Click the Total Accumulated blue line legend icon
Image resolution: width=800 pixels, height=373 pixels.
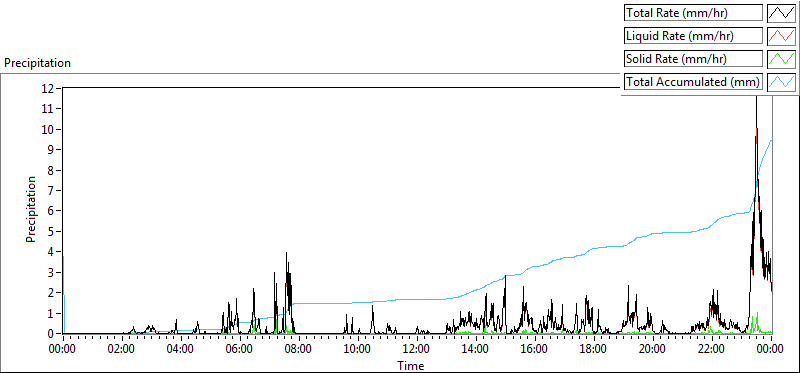pyautogui.click(x=782, y=82)
